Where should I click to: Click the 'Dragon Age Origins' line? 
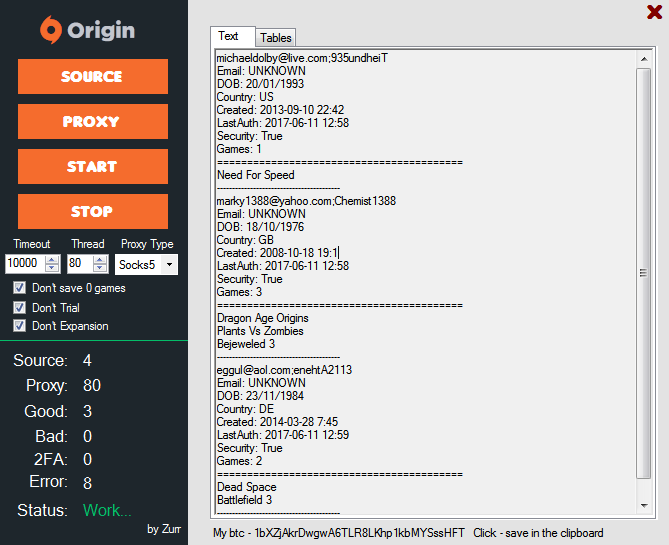[262, 318]
